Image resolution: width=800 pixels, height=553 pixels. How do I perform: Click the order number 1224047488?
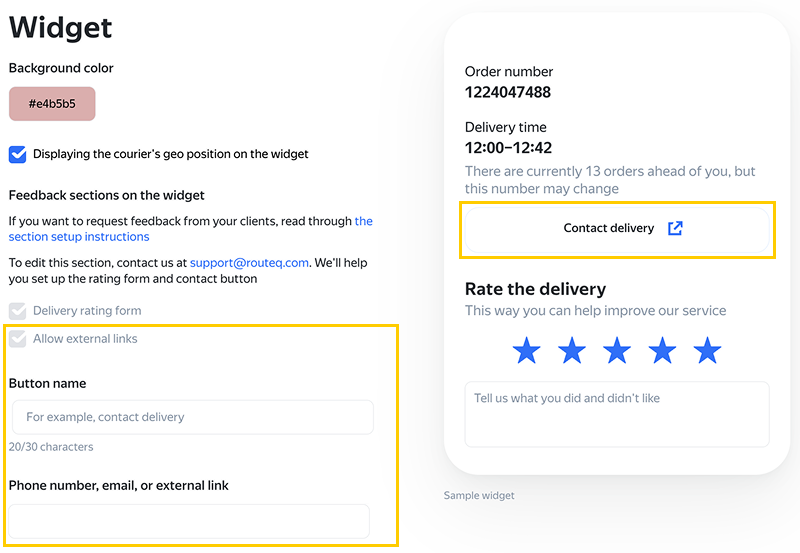[508, 93]
